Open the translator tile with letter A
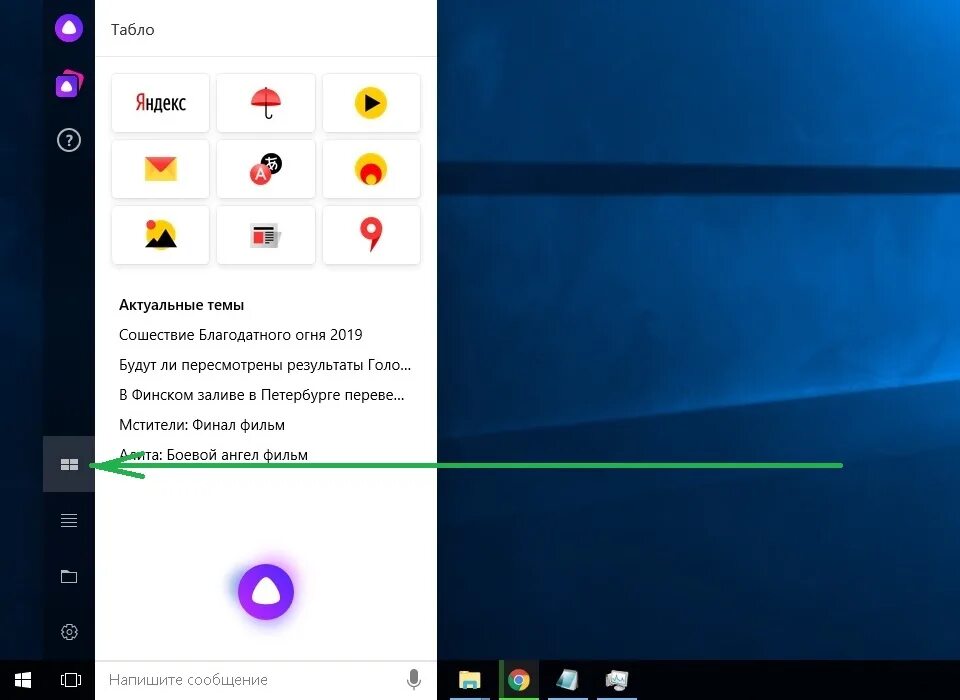Screen dimensions: 960x700 (266, 168)
